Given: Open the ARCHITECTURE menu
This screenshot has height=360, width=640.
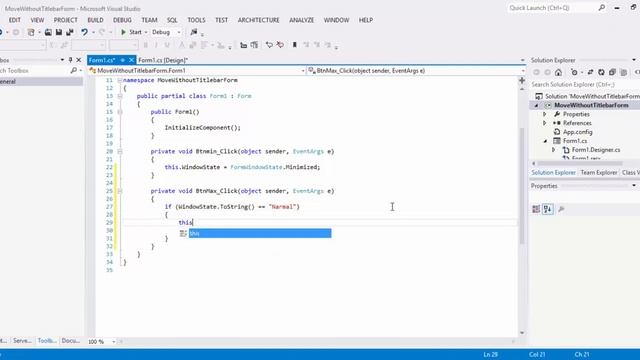Looking at the screenshot, I should pyautogui.click(x=258, y=20).
